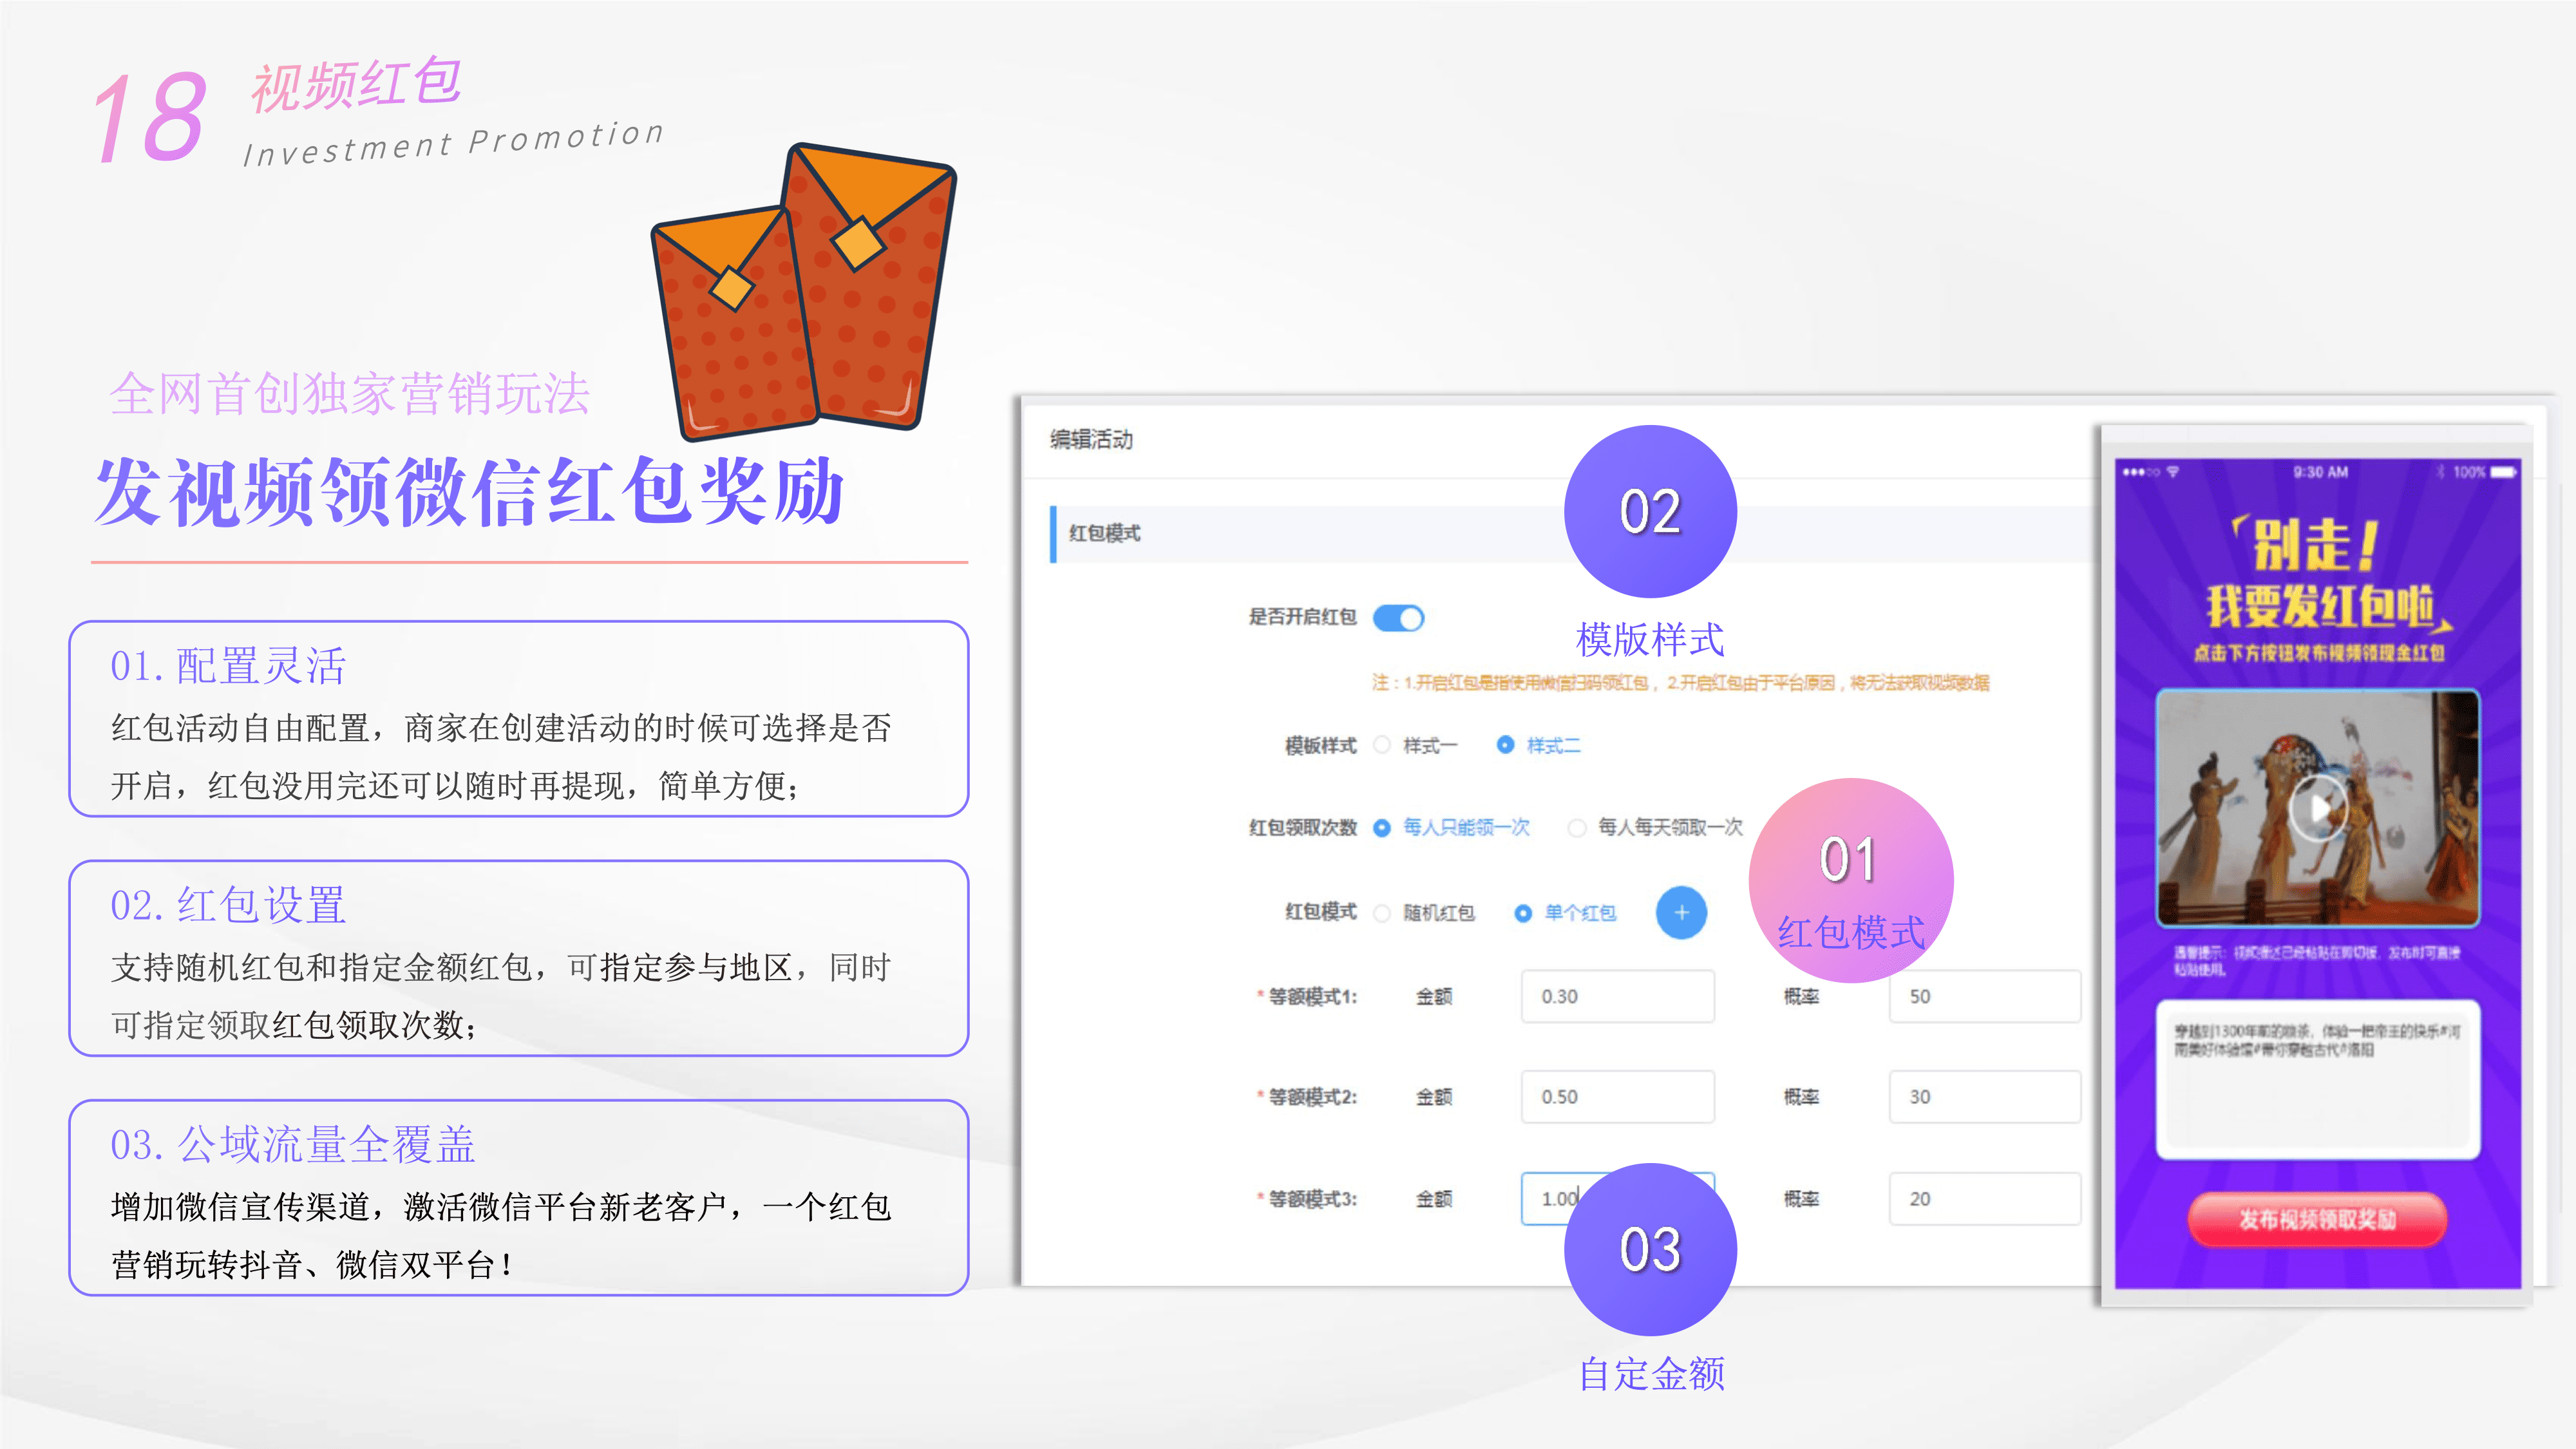Viewport: 2576px width, 1449px height.
Task: Toggle the 是否开启红包 switch
Action: pyautogui.click(x=1398, y=618)
